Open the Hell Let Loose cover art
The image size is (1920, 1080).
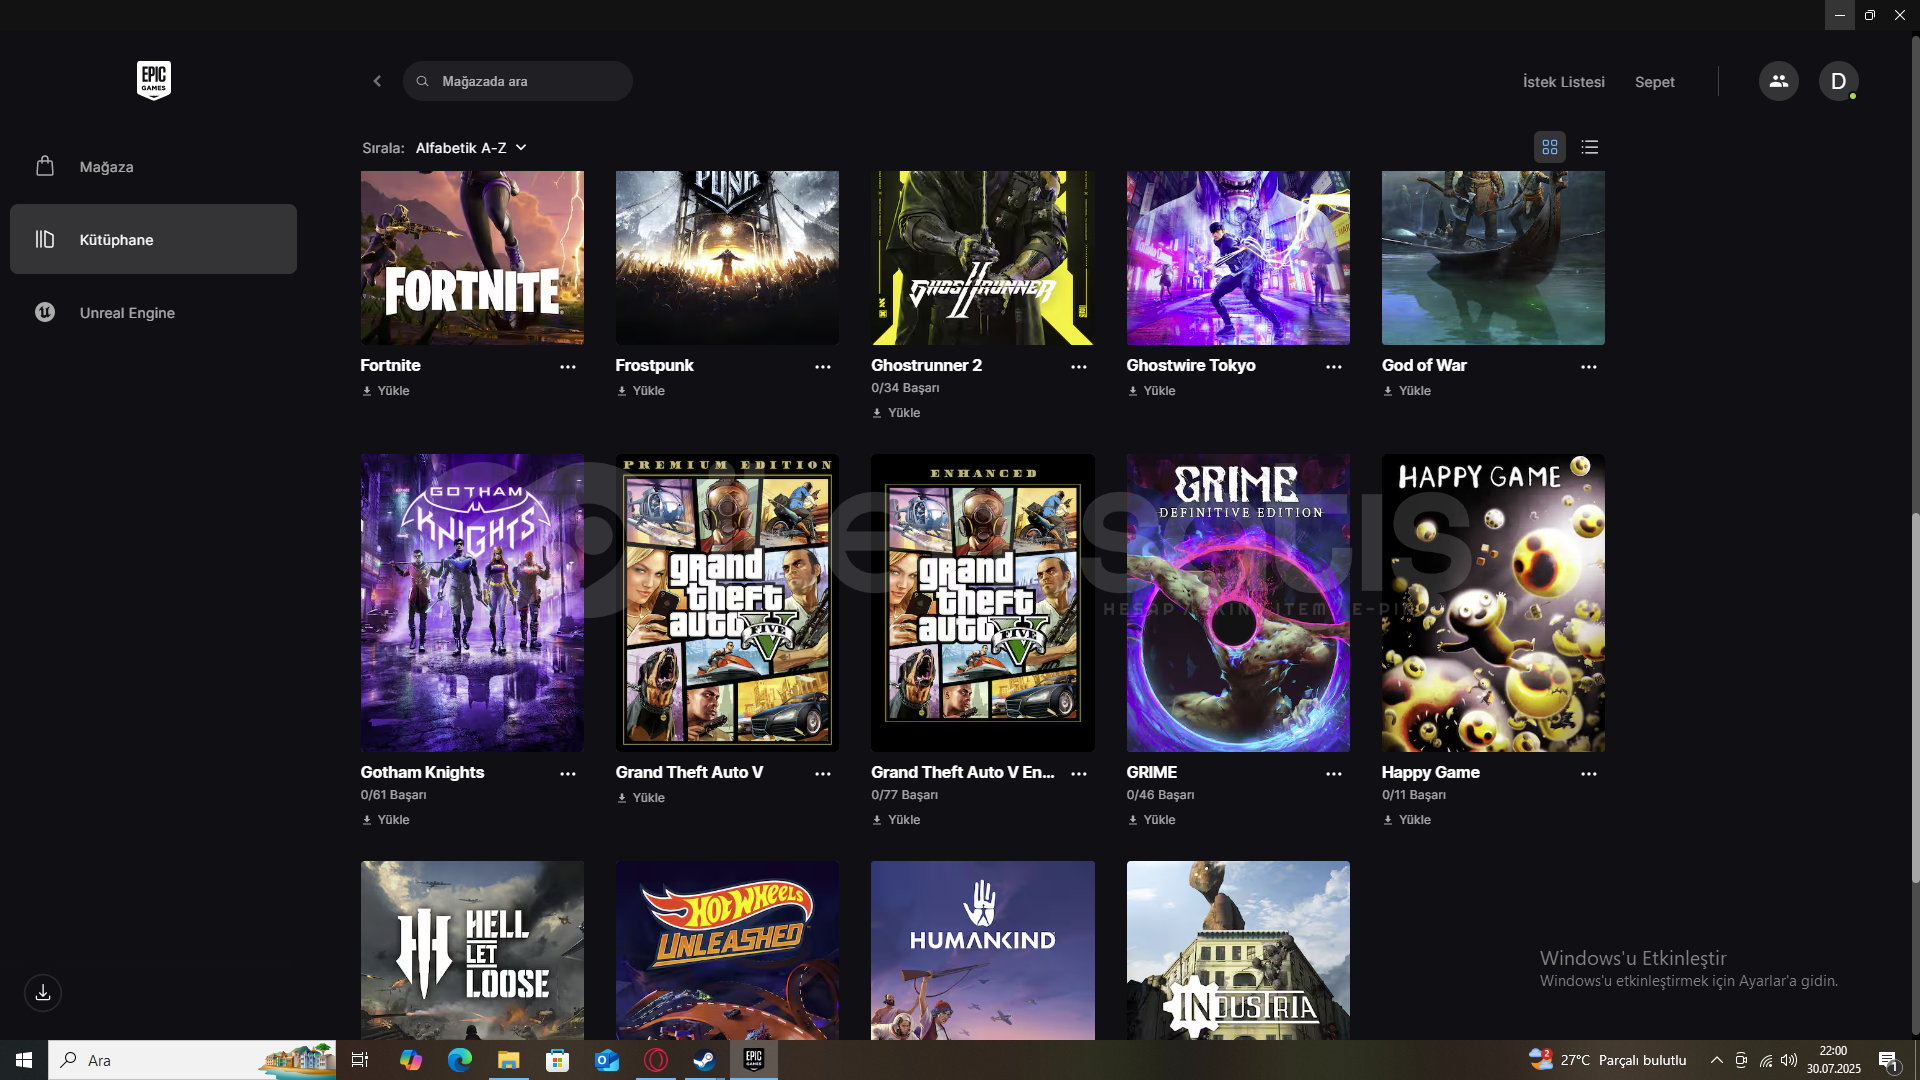point(472,950)
